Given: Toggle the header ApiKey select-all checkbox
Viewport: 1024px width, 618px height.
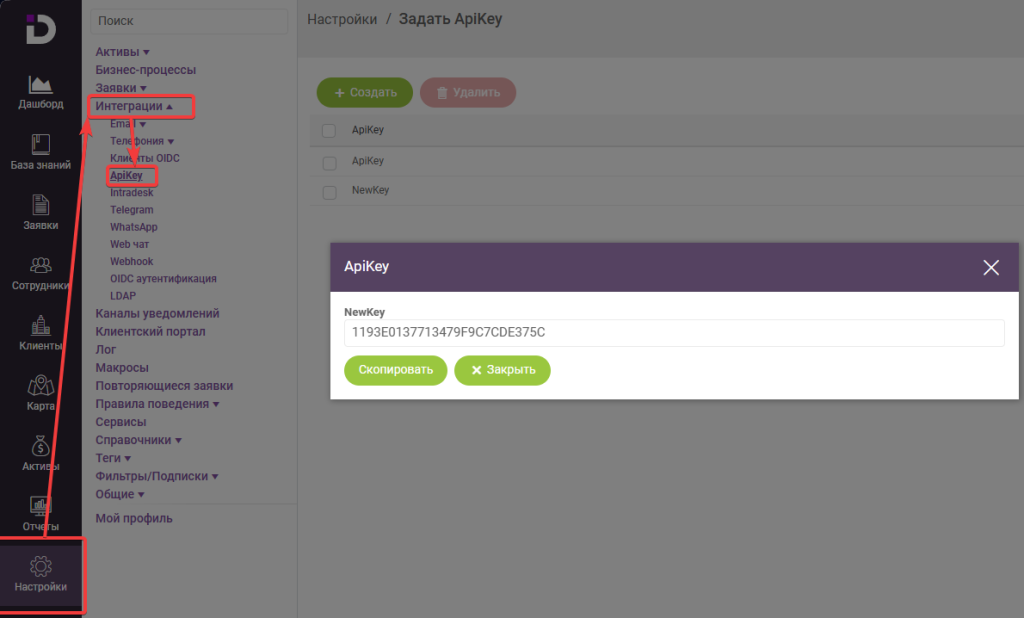Looking at the screenshot, I should [329, 131].
